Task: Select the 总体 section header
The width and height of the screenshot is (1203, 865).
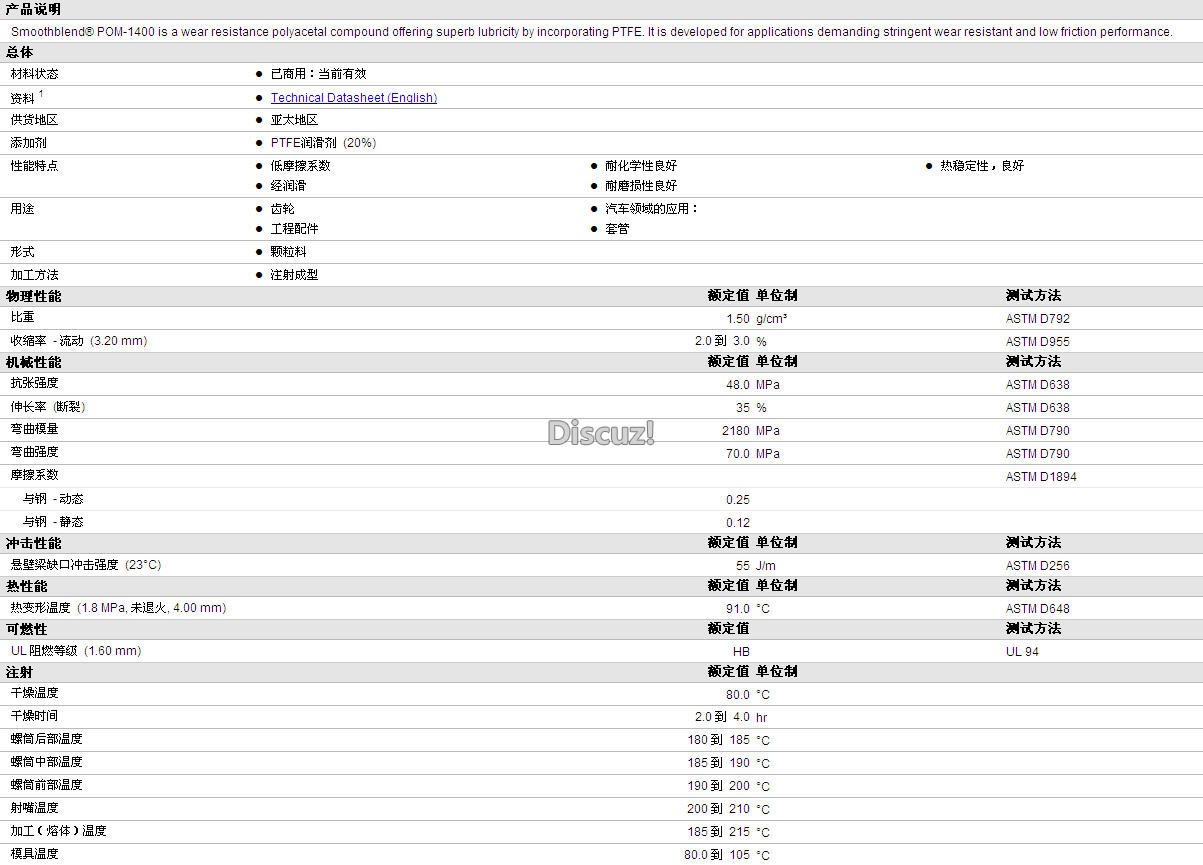Action: click(20, 52)
